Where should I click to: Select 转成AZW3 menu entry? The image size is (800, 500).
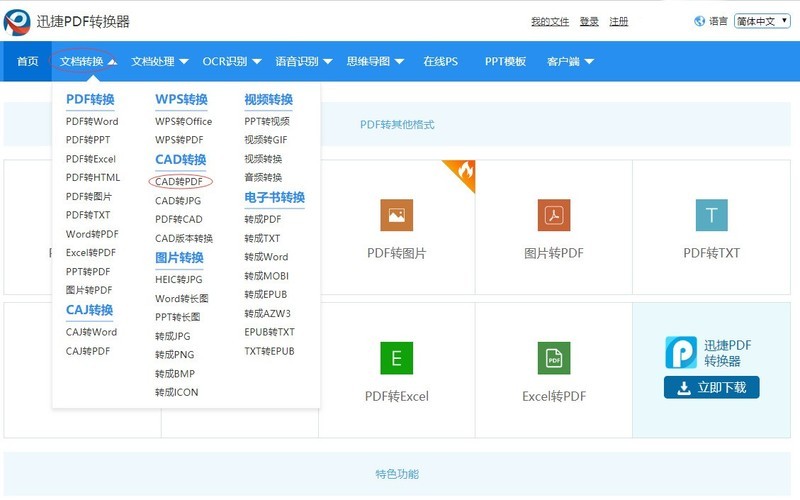tap(267, 313)
